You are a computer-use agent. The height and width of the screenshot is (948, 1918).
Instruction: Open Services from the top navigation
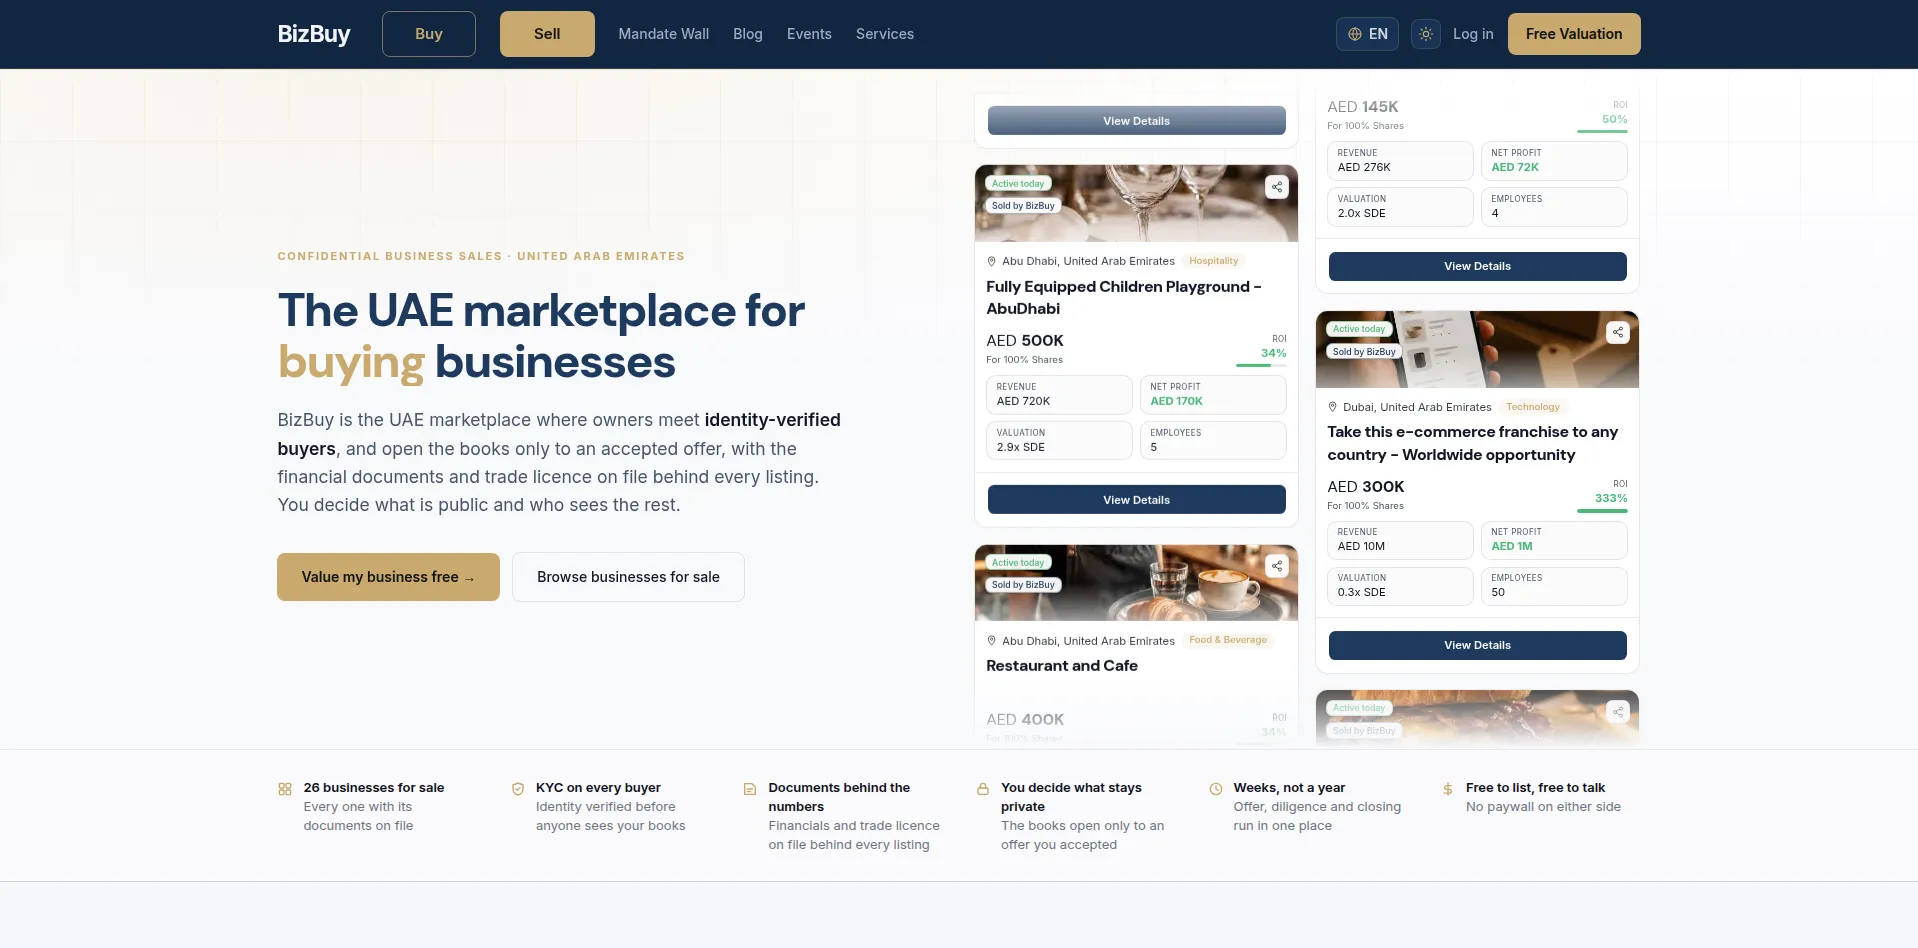click(885, 34)
